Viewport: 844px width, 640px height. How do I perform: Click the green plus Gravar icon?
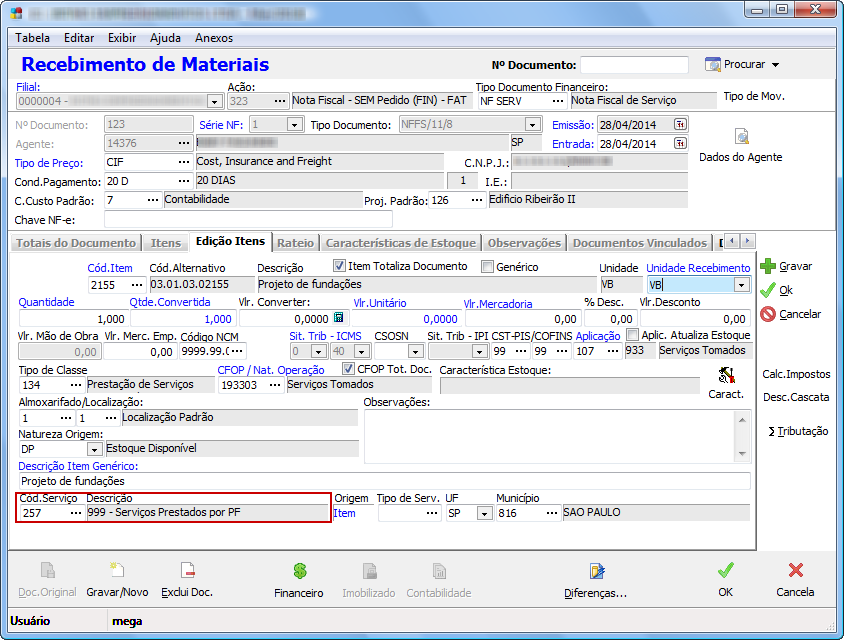768,267
